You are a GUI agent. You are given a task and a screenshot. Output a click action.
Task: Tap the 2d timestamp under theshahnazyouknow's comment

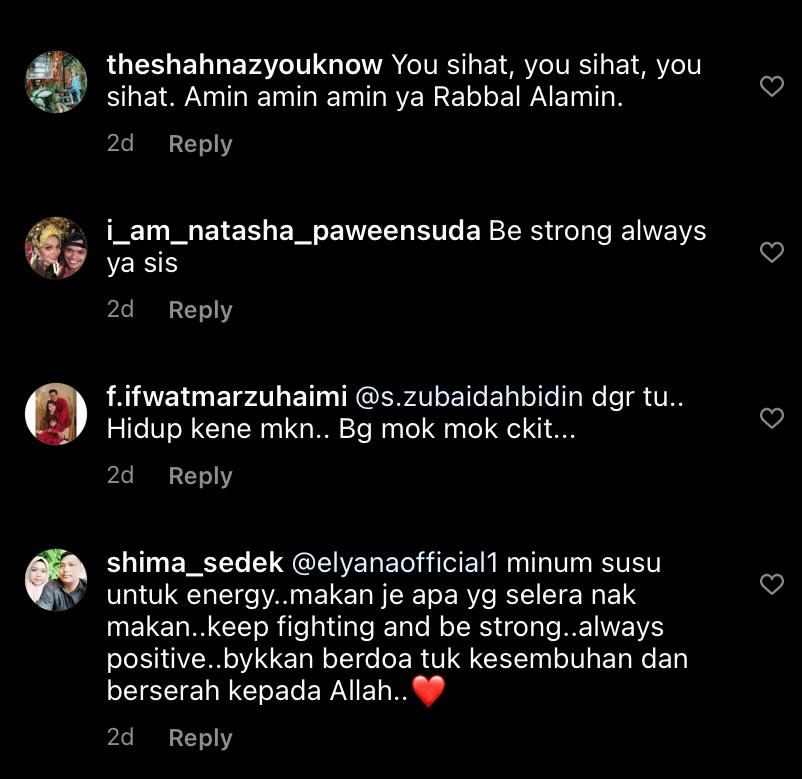coord(120,144)
